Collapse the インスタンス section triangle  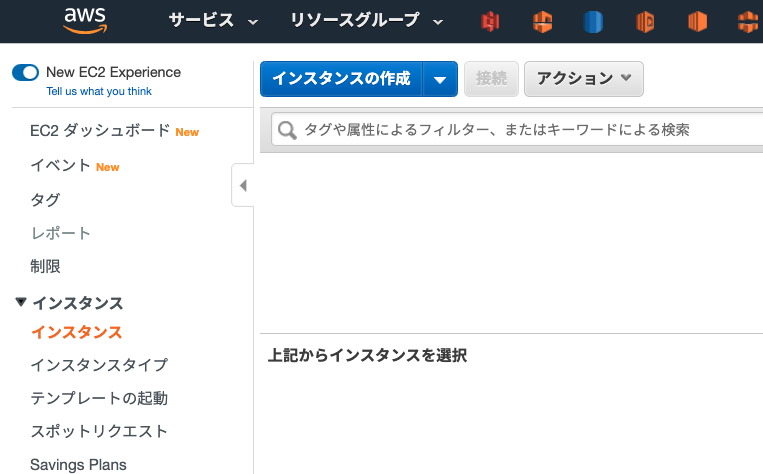pyautogui.click(x=20, y=302)
